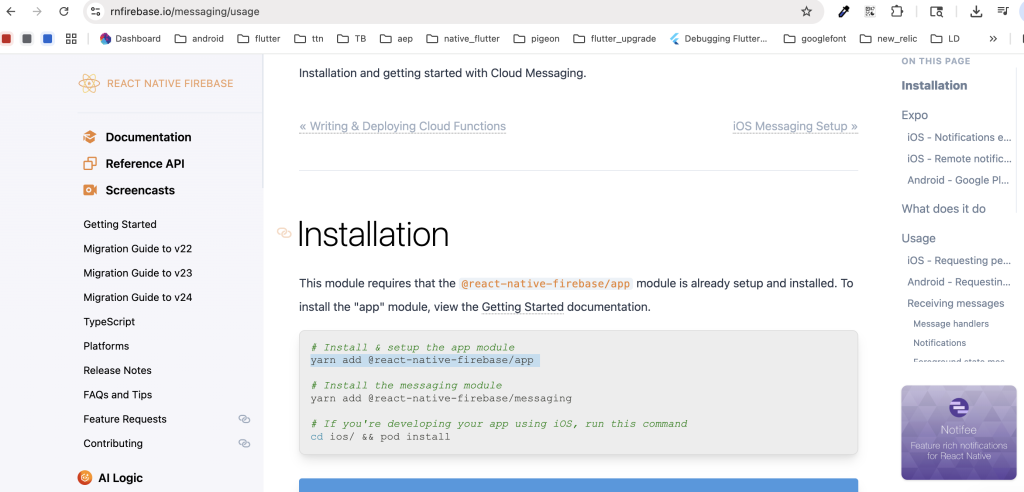Open FAQs and Tips sidebar page
The width and height of the screenshot is (1024, 492).
[118, 395]
